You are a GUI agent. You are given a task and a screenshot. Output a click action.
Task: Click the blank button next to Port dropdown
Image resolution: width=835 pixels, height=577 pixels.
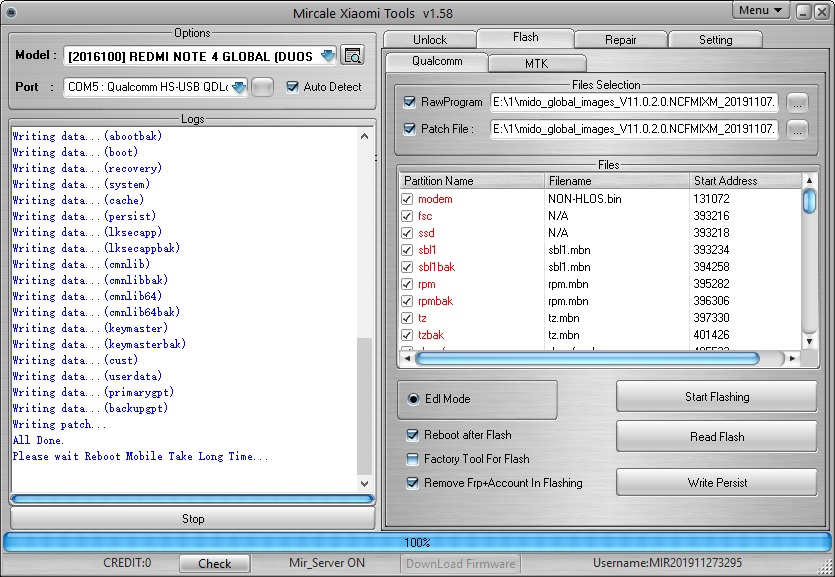(263, 87)
